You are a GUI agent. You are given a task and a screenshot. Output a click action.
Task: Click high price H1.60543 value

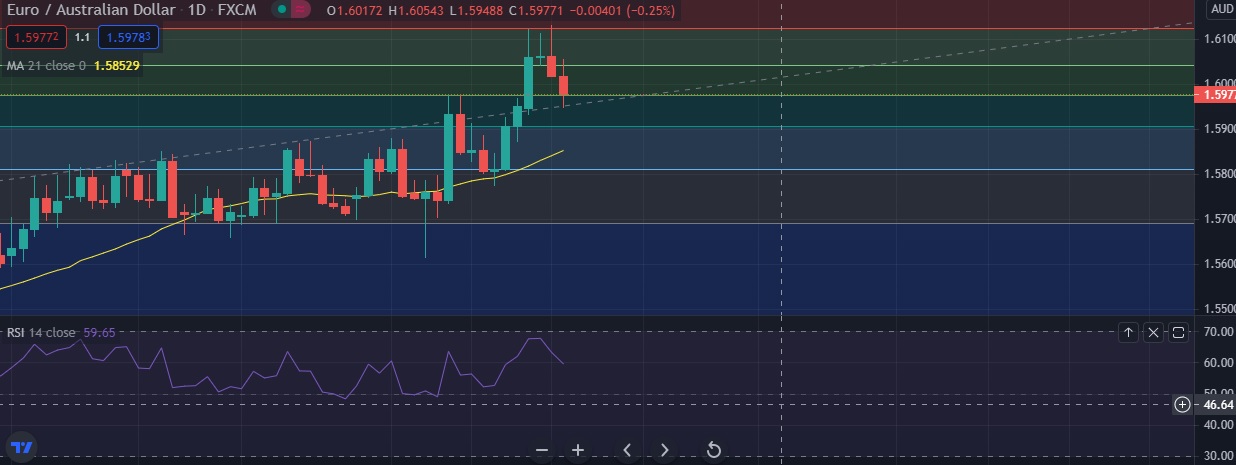click(x=417, y=11)
